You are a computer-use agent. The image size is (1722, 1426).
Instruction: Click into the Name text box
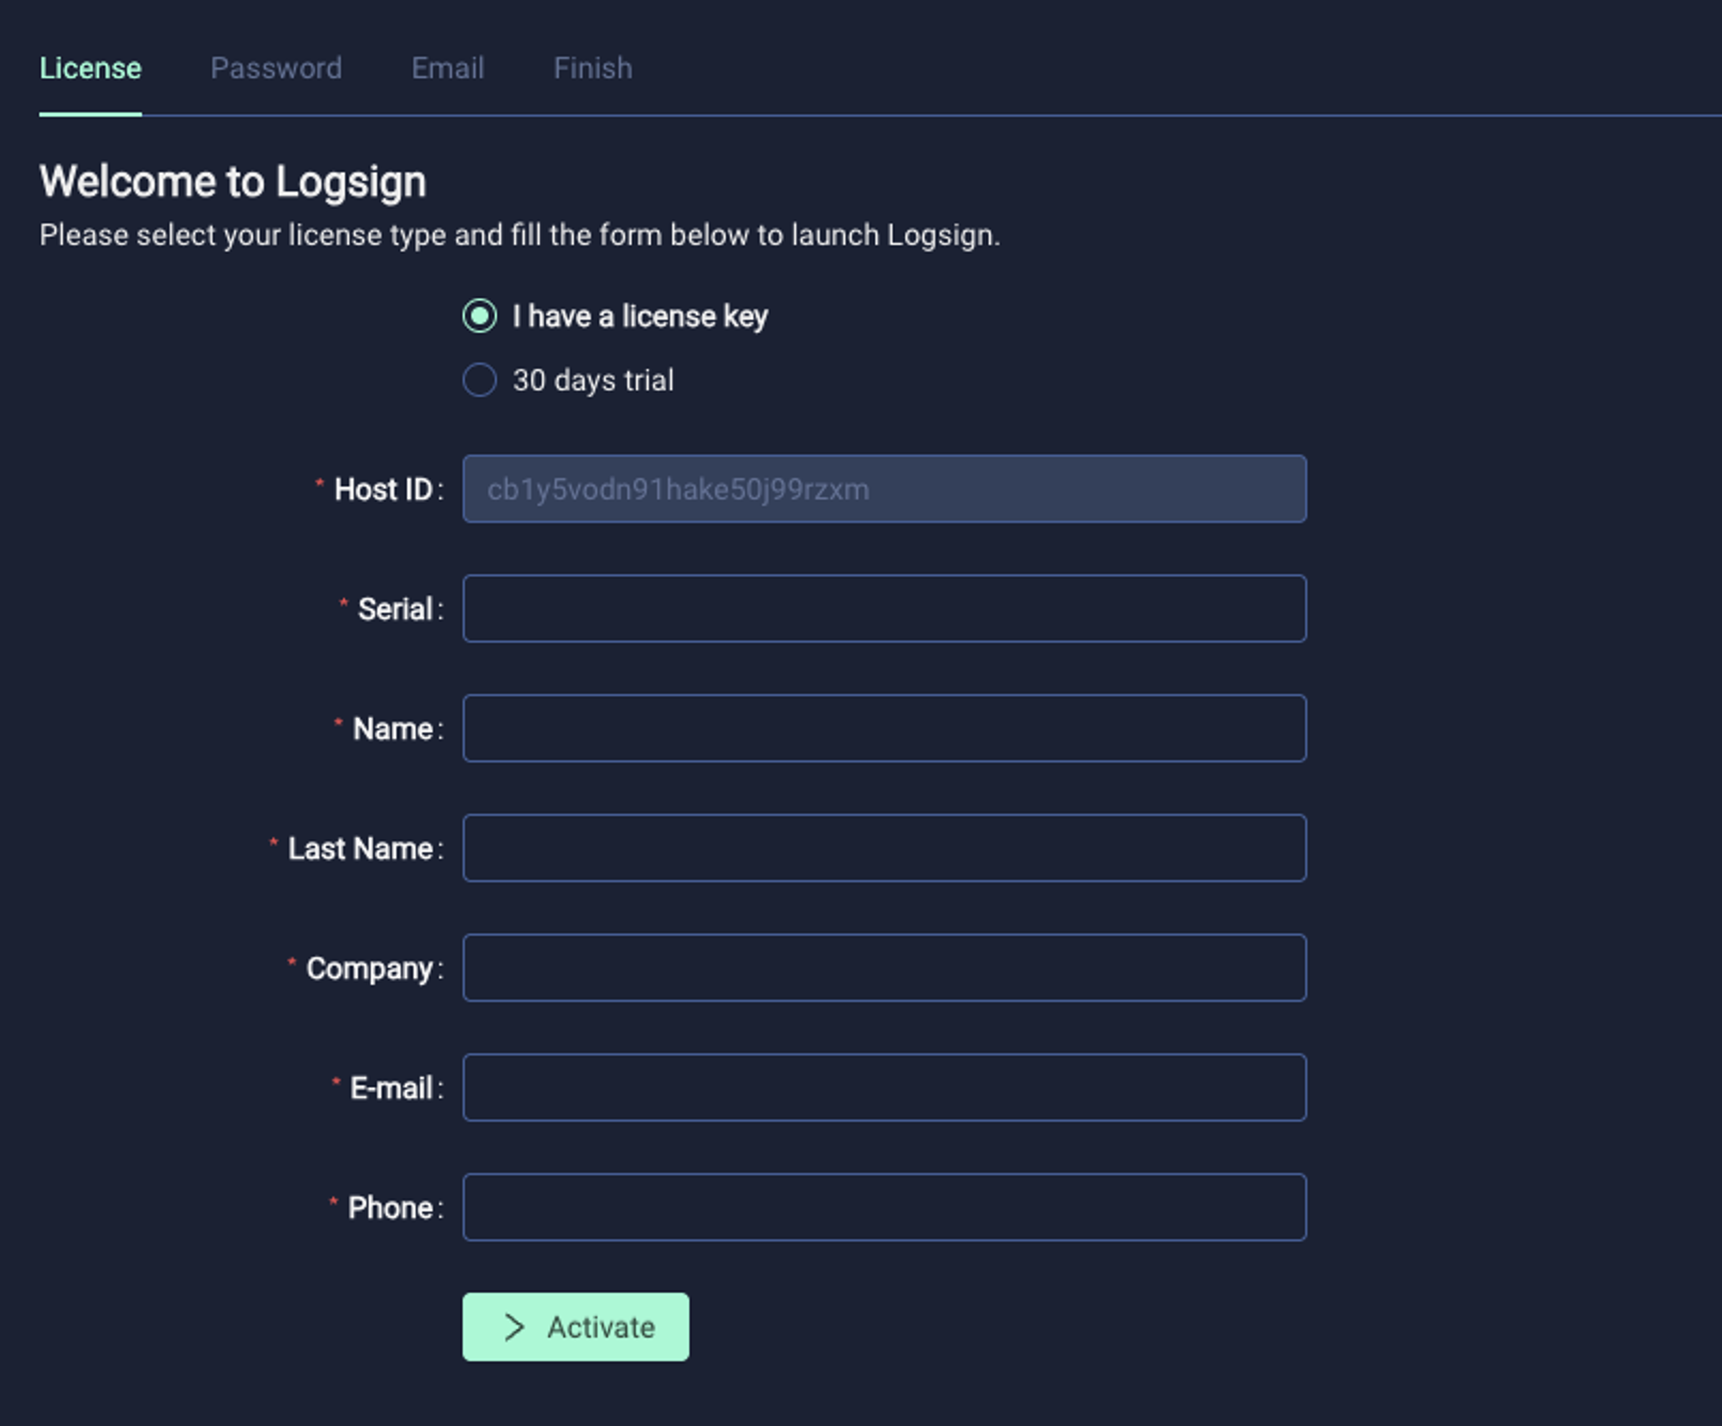click(884, 728)
